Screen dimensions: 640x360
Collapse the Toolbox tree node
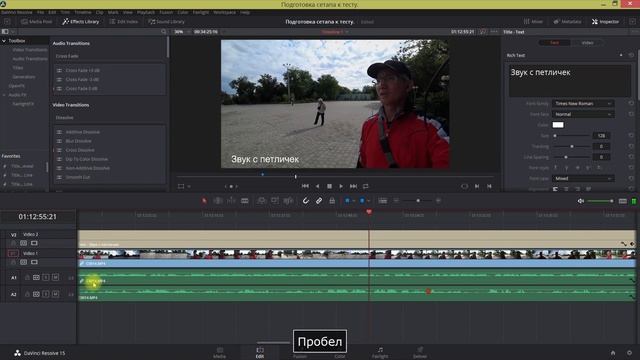pyautogui.click(x=4, y=41)
